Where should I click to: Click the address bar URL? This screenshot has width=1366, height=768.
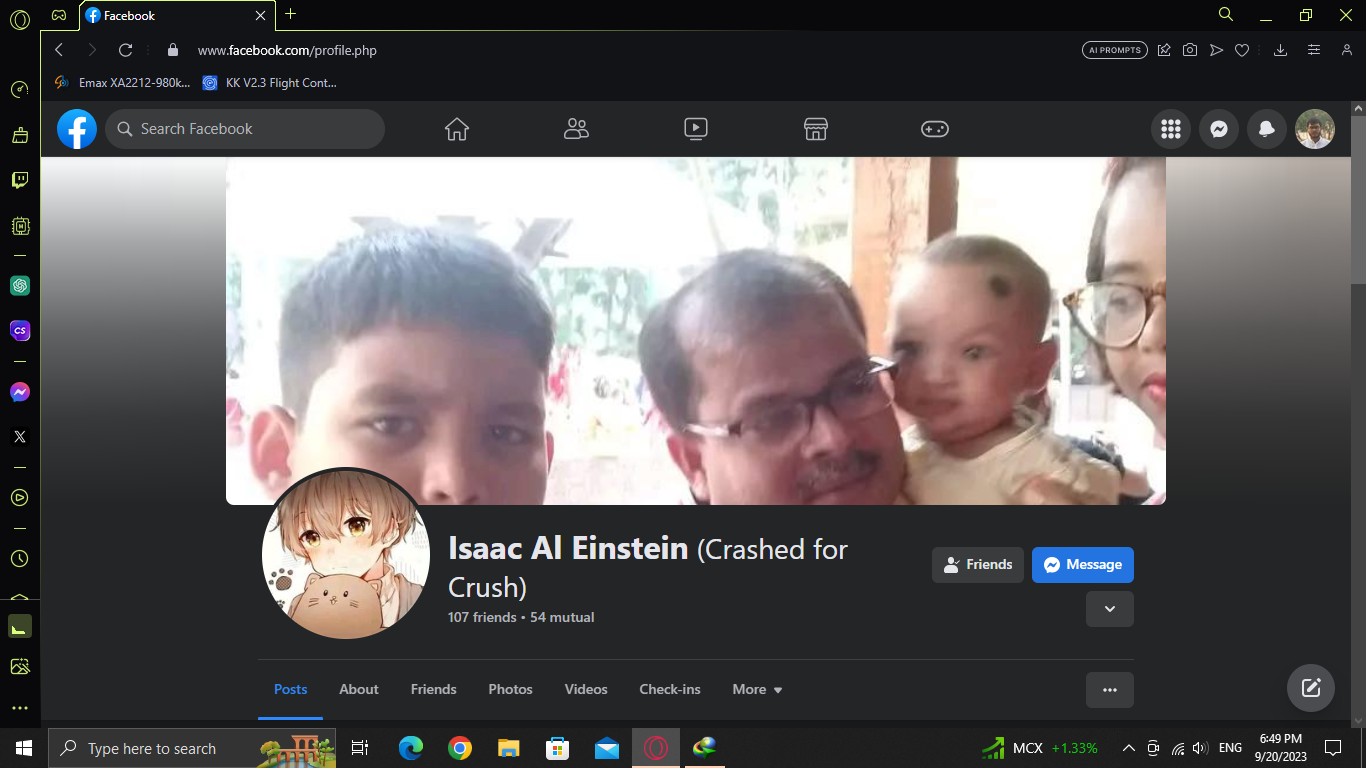tap(287, 50)
